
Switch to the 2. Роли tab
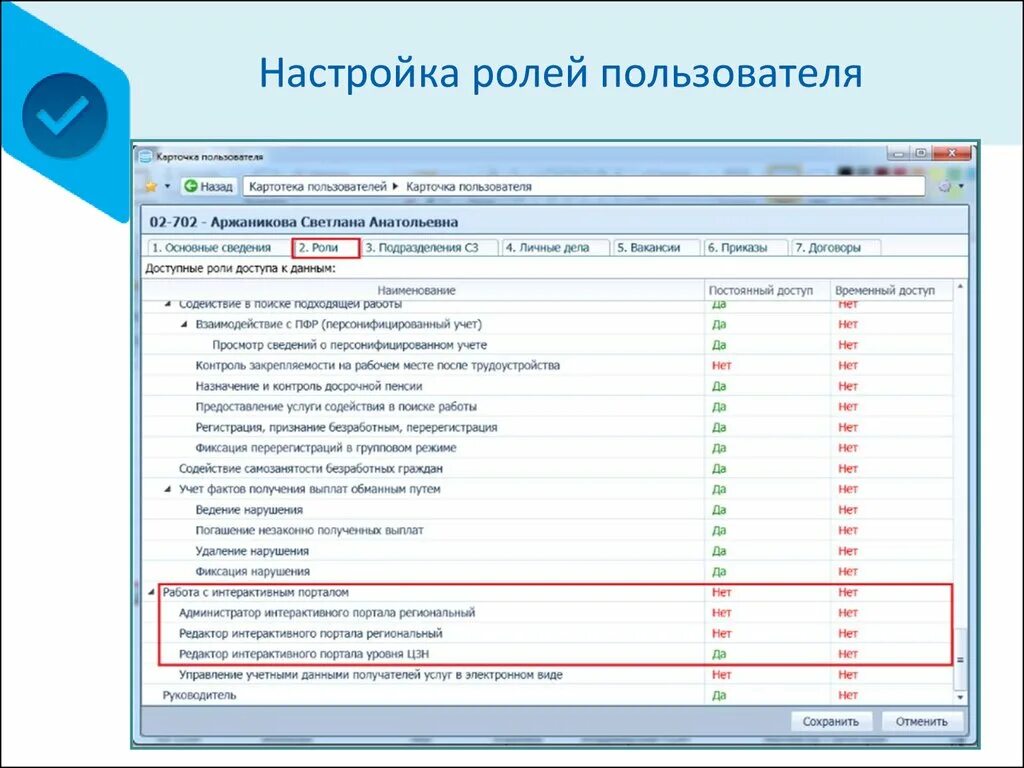(325, 248)
